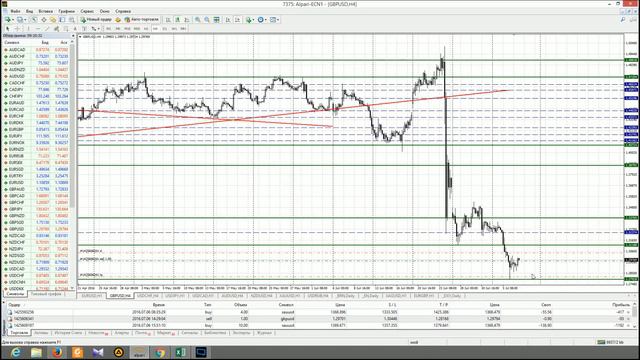Switch to the Алерты terminal tab

(121, 333)
